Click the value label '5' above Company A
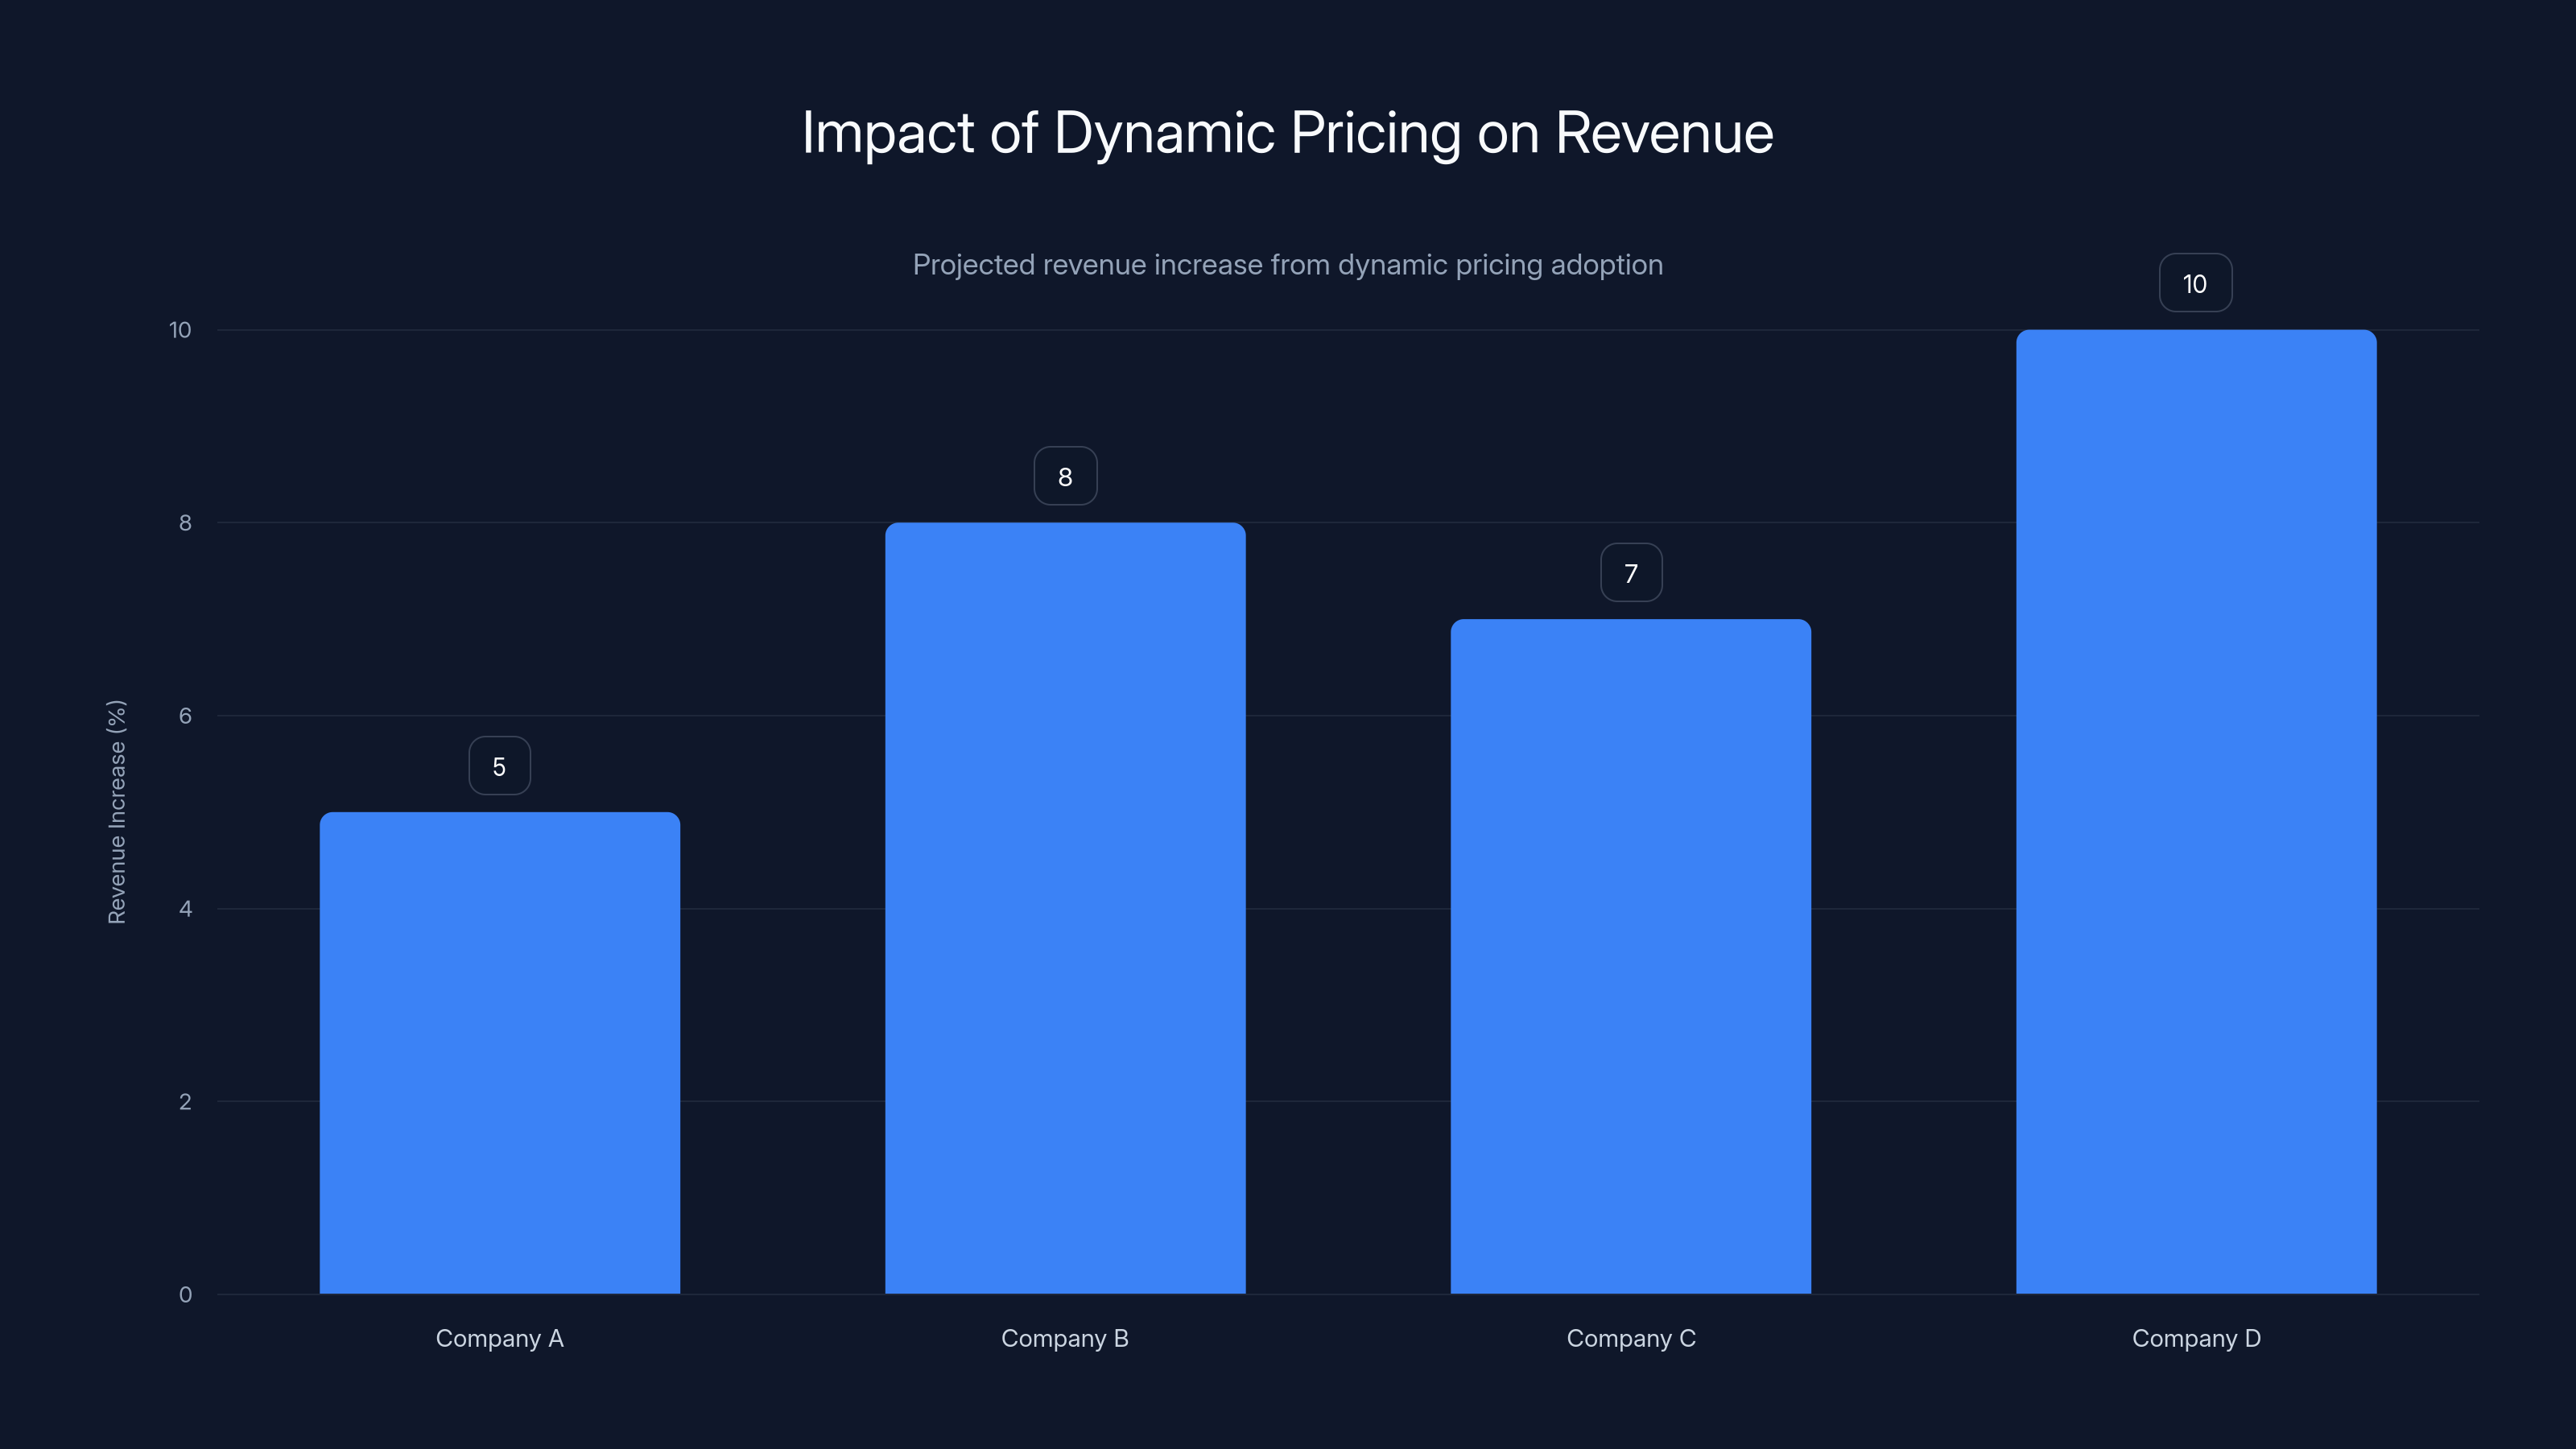This screenshot has width=2576, height=1449. [x=500, y=766]
